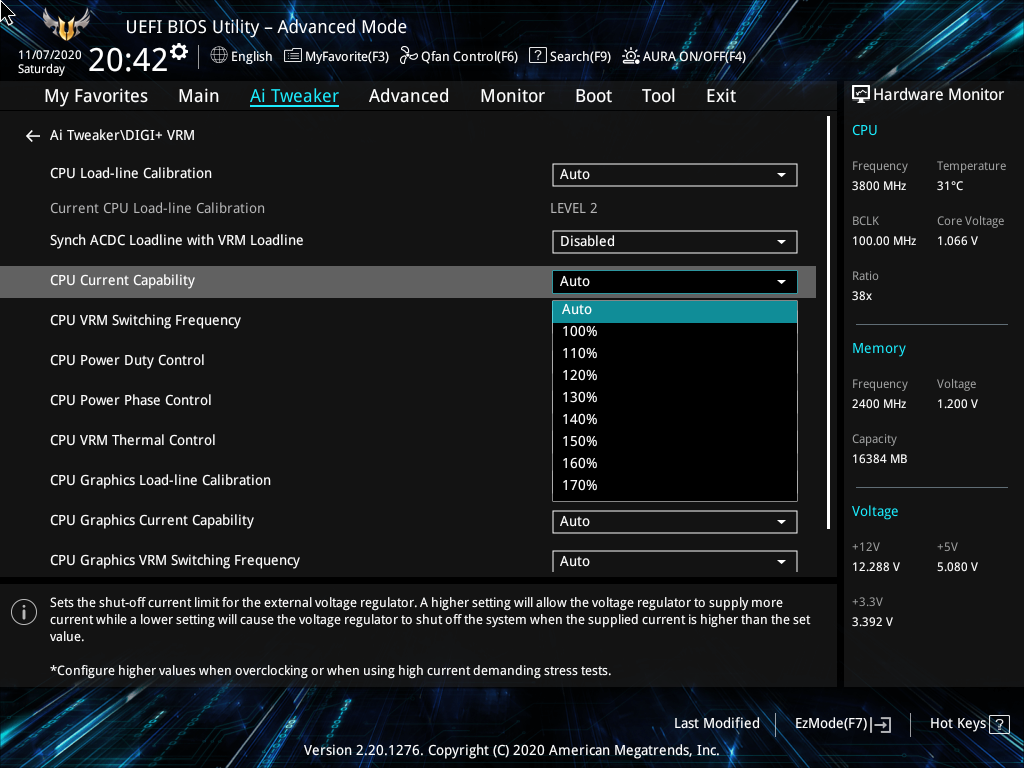
Task: Toggle AURA ON/OFF light icon
Action: coord(630,56)
